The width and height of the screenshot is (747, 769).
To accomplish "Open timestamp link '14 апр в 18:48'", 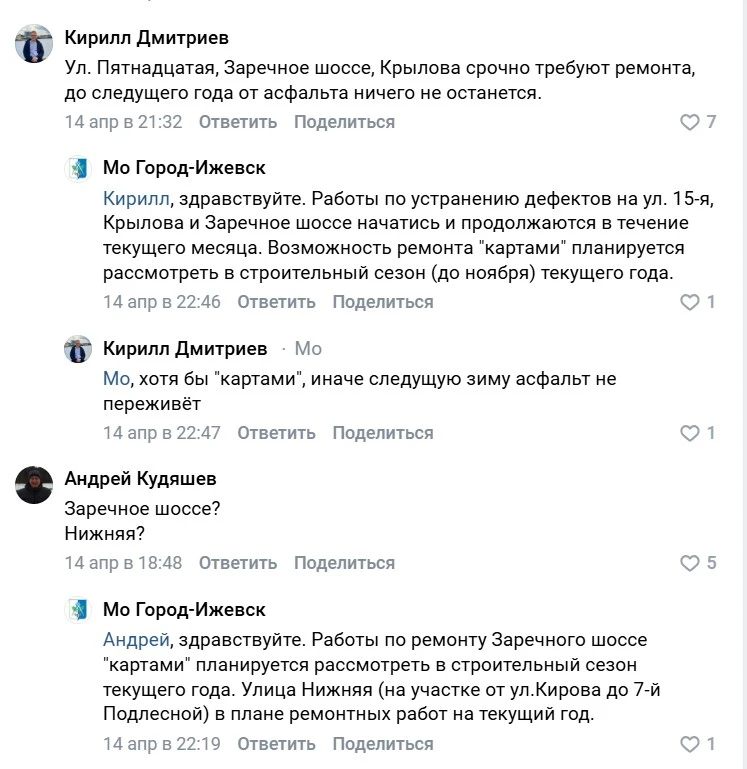I will (123, 563).
